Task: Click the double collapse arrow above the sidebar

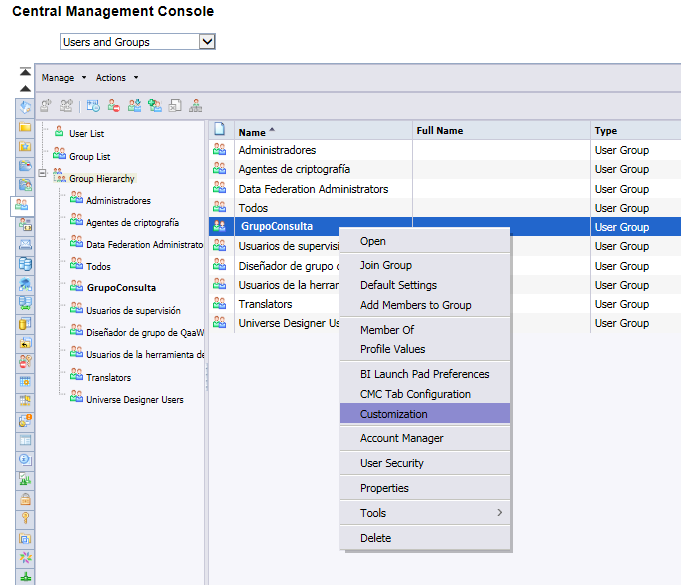Action: 25,72
